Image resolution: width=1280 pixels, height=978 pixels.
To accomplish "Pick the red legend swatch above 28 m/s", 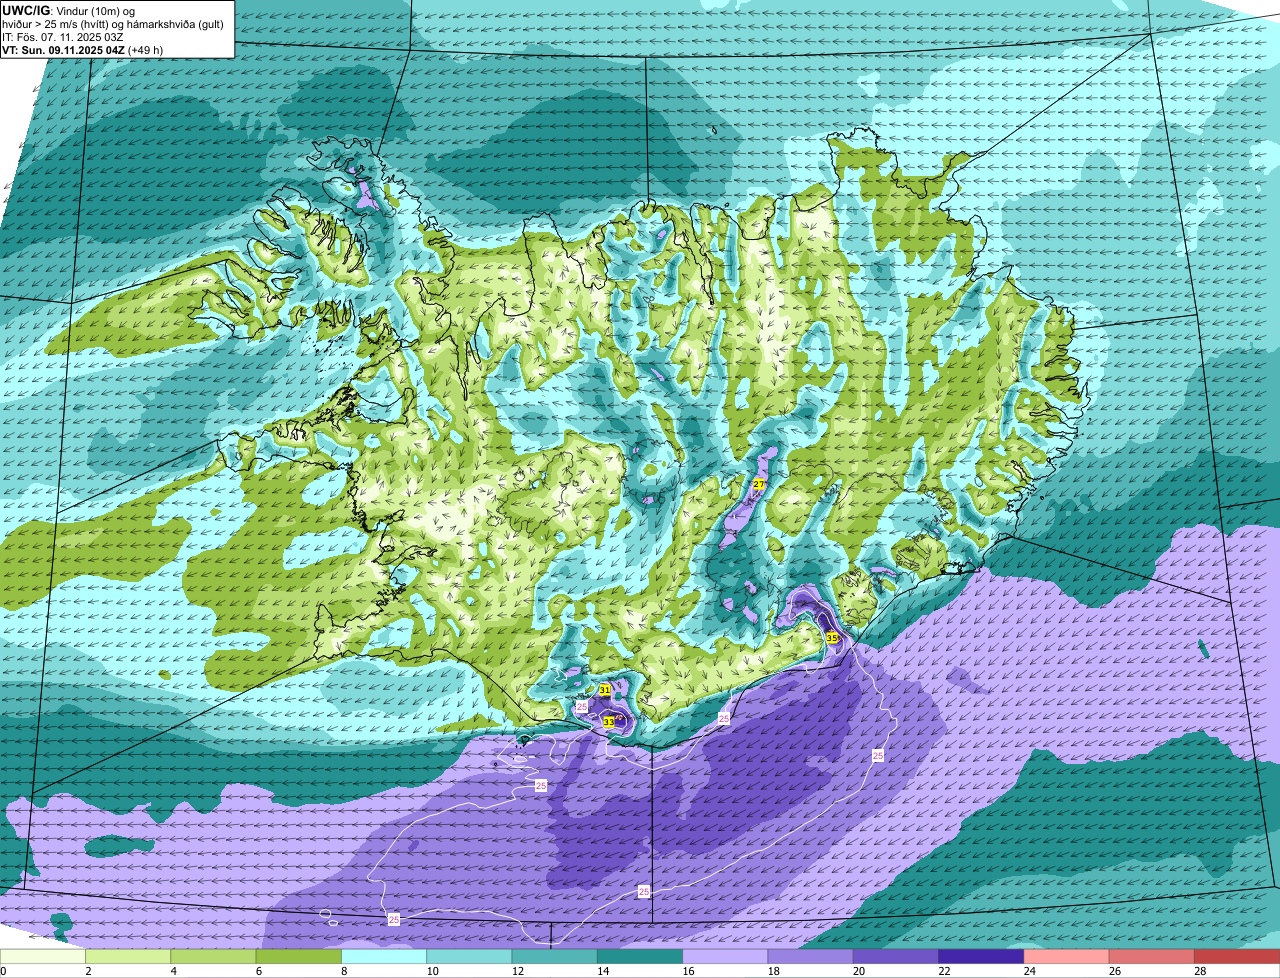I will click(1237, 956).
